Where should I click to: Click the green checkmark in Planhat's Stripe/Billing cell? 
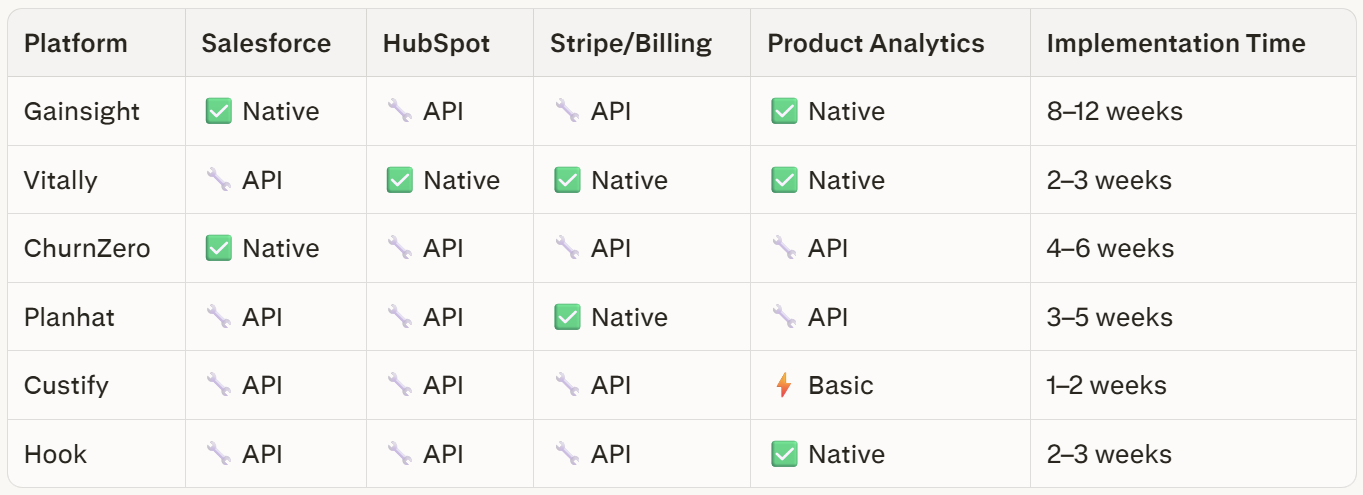pos(567,317)
